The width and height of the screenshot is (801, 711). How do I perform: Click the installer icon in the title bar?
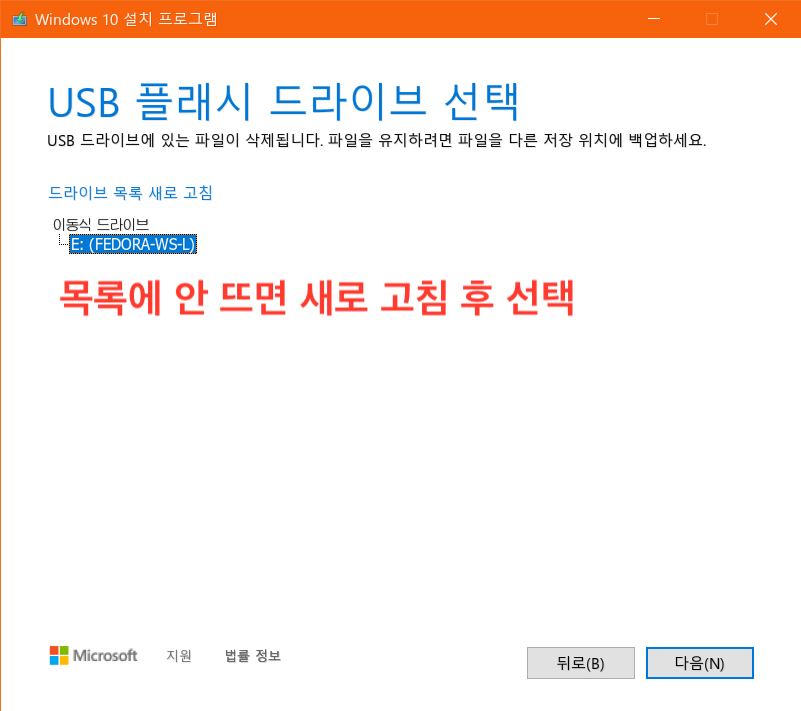click(18, 18)
